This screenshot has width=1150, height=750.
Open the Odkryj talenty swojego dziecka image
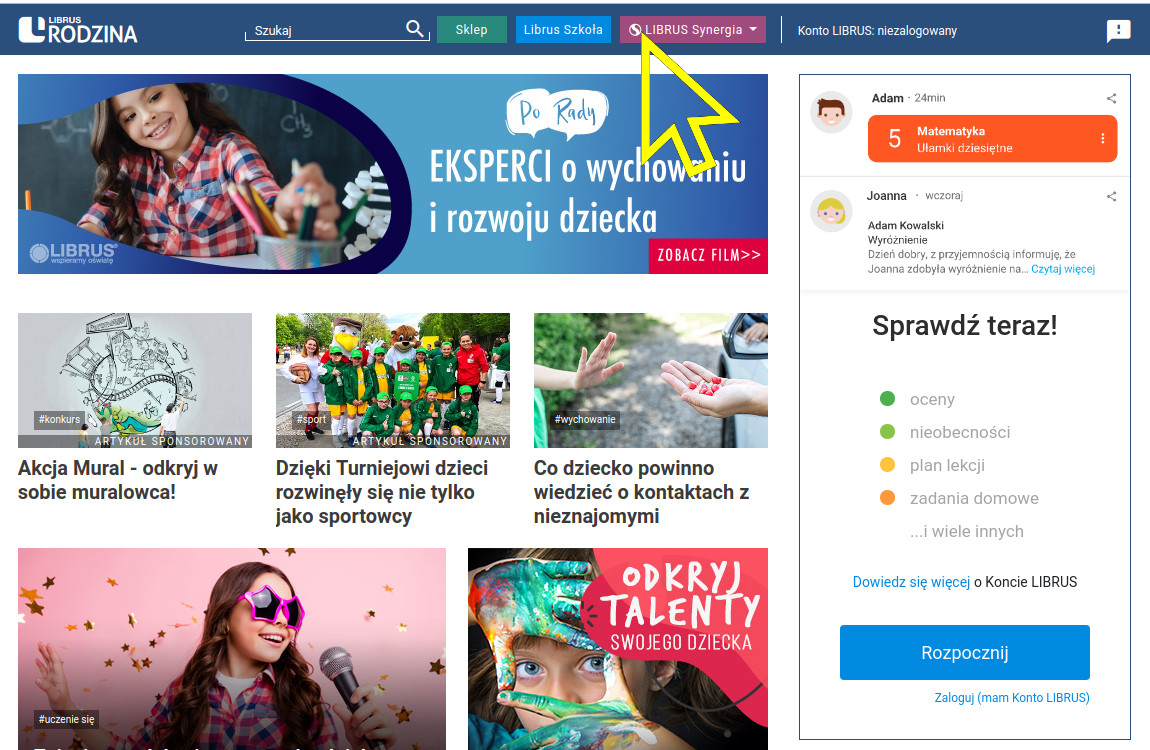tap(618, 649)
